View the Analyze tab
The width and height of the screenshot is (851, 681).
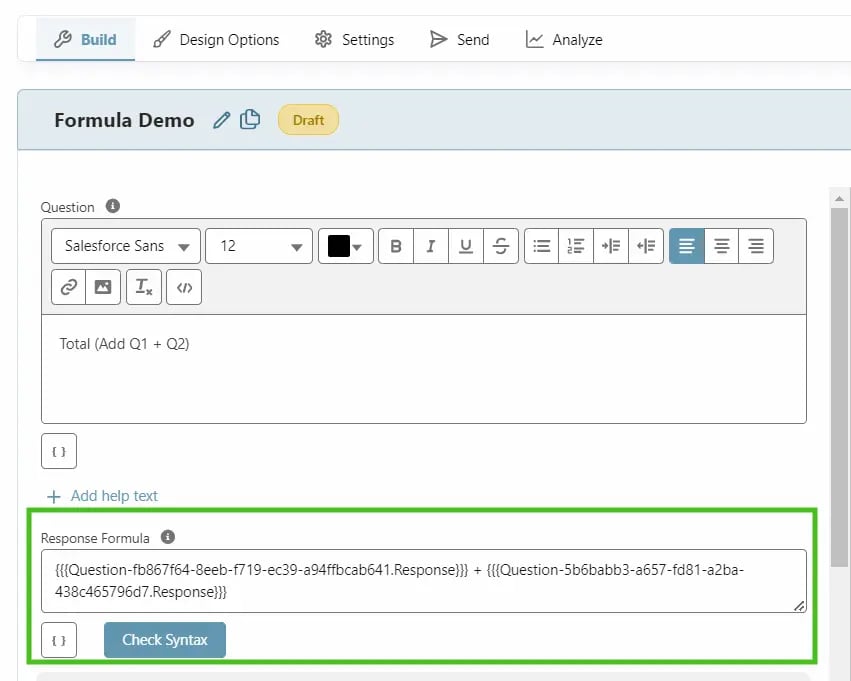[564, 40]
